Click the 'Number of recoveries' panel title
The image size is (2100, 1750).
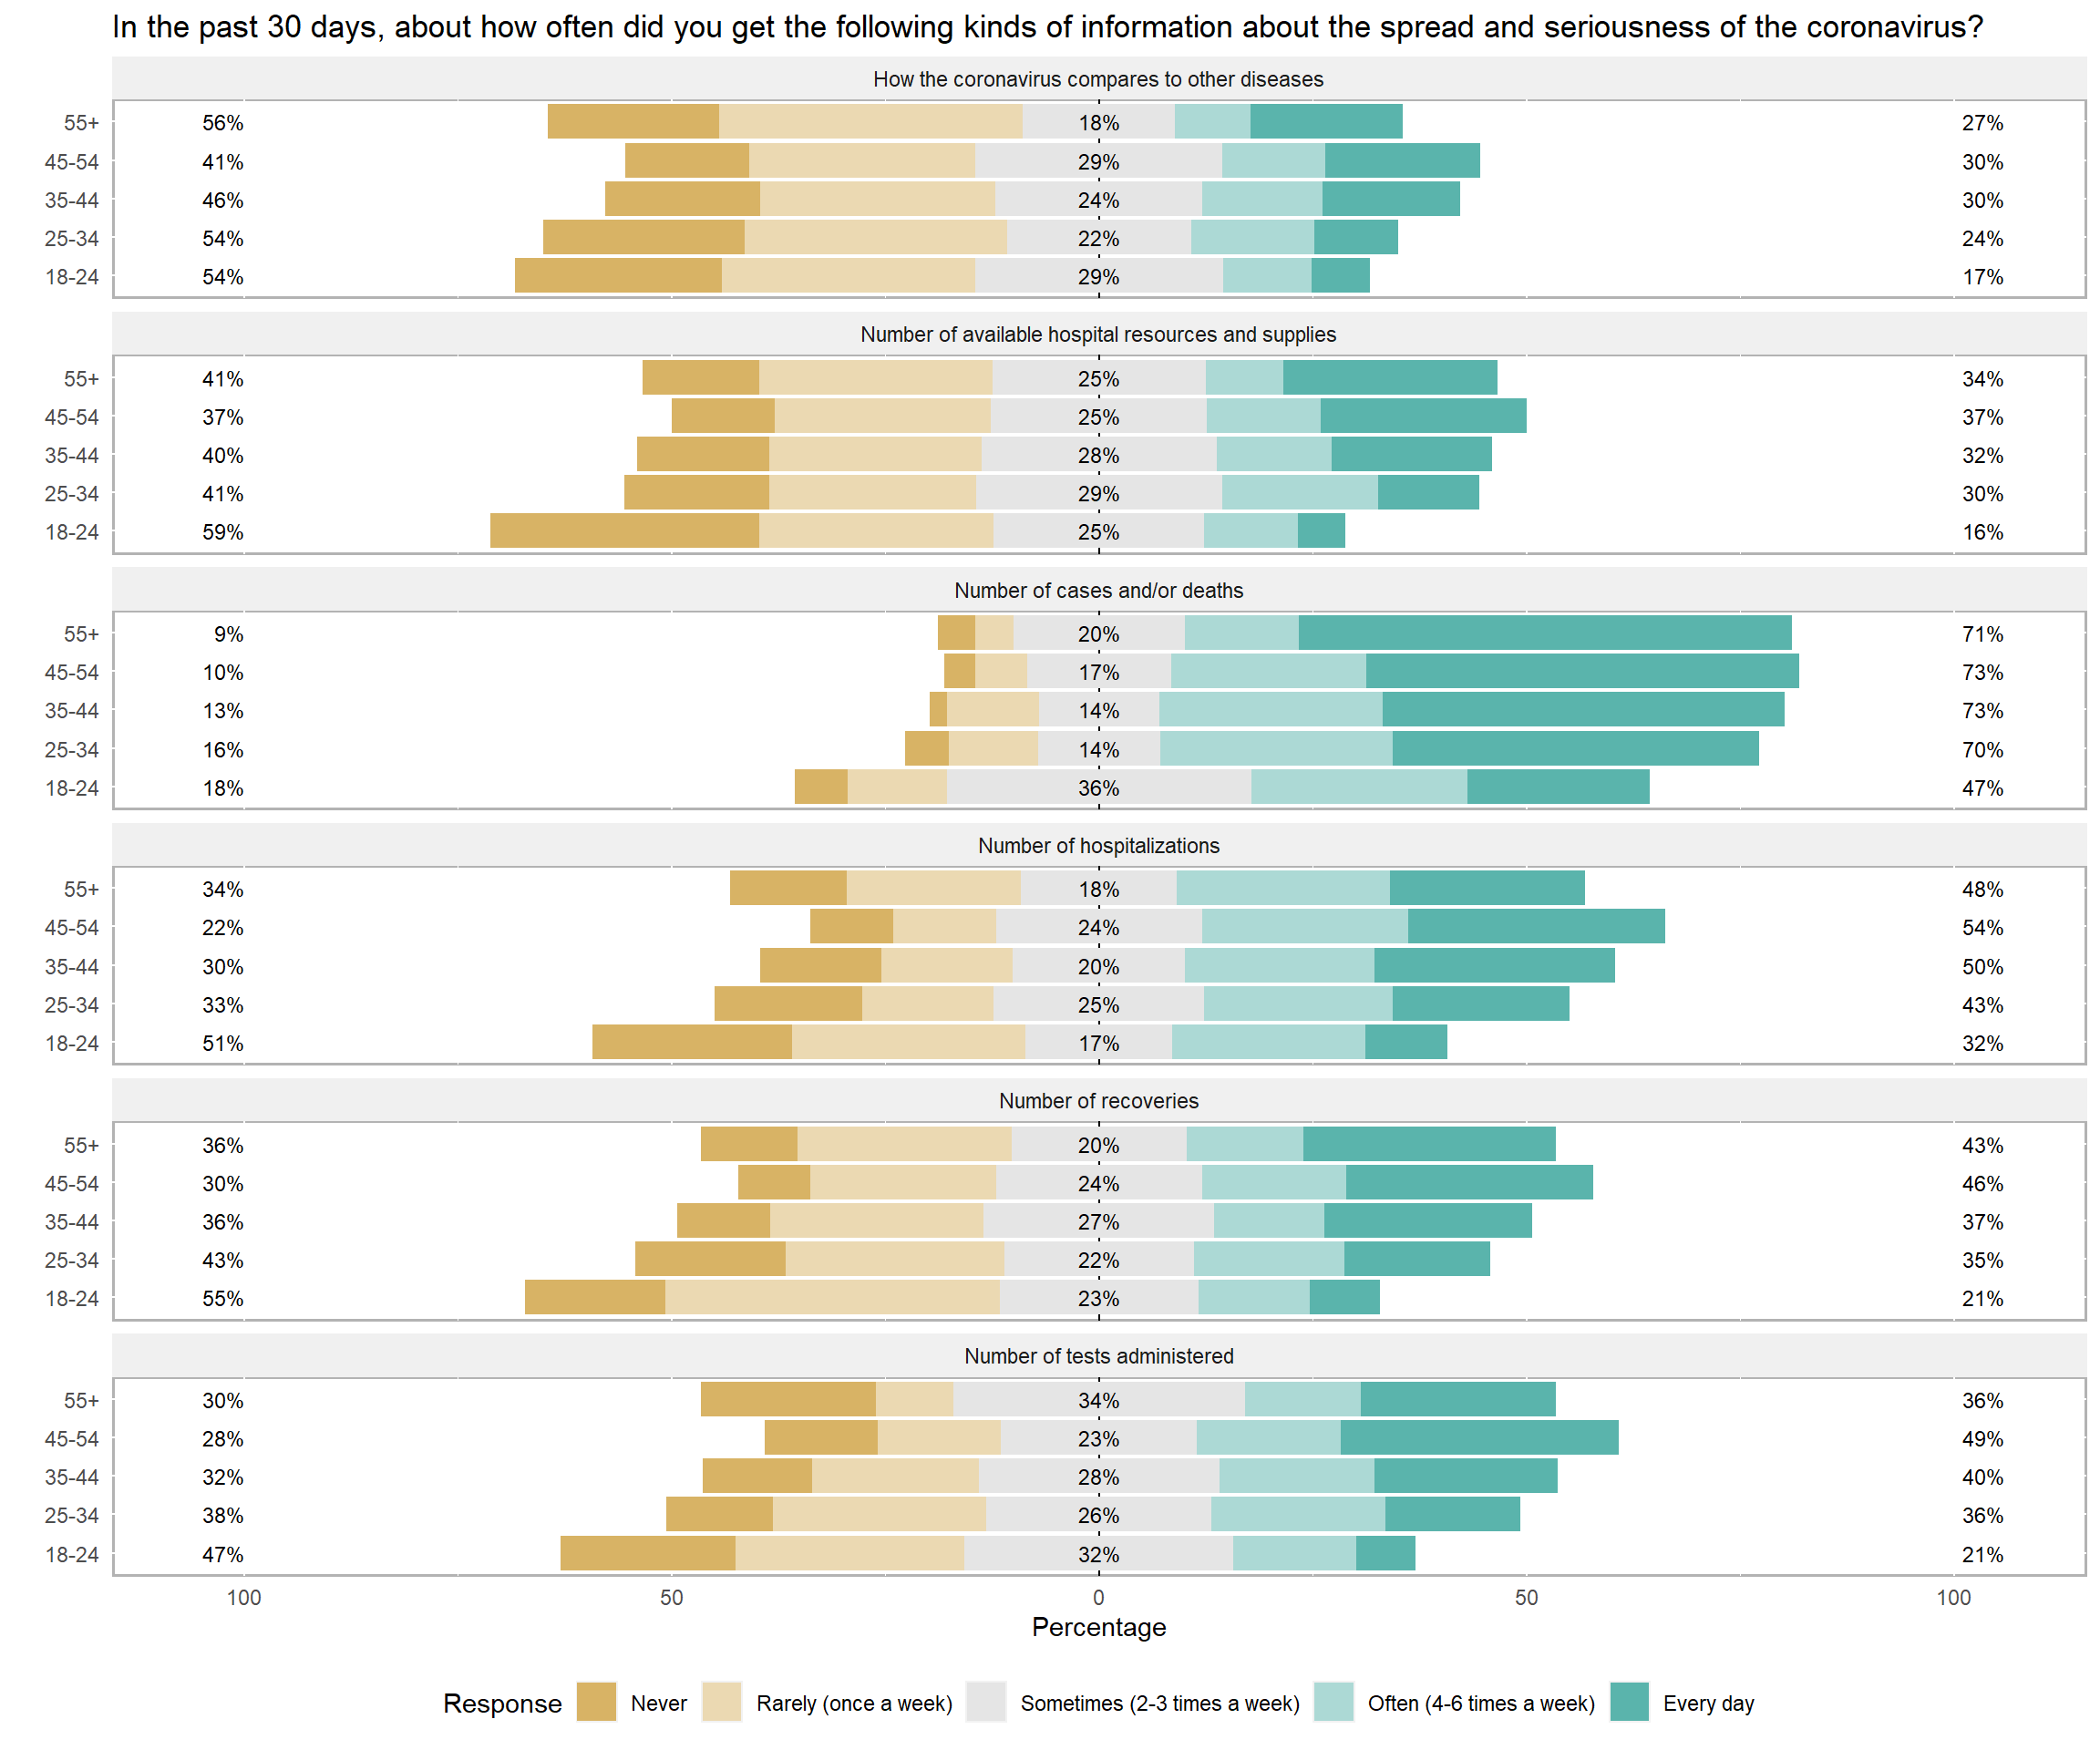[x=1098, y=1101]
